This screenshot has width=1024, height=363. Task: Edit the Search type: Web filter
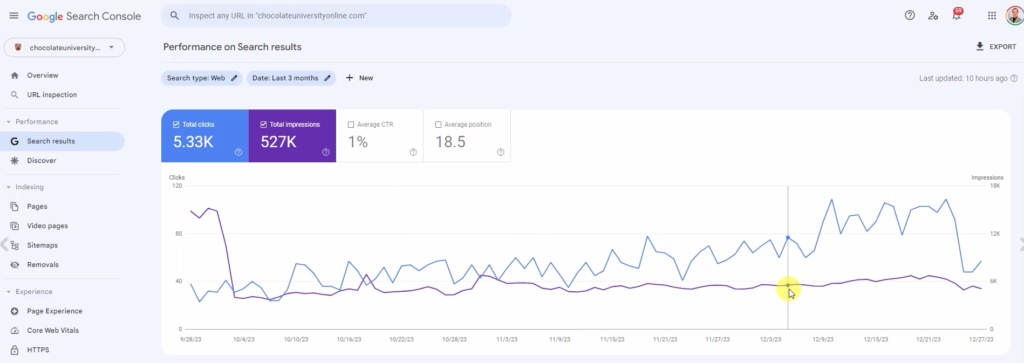click(x=202, y=78)
